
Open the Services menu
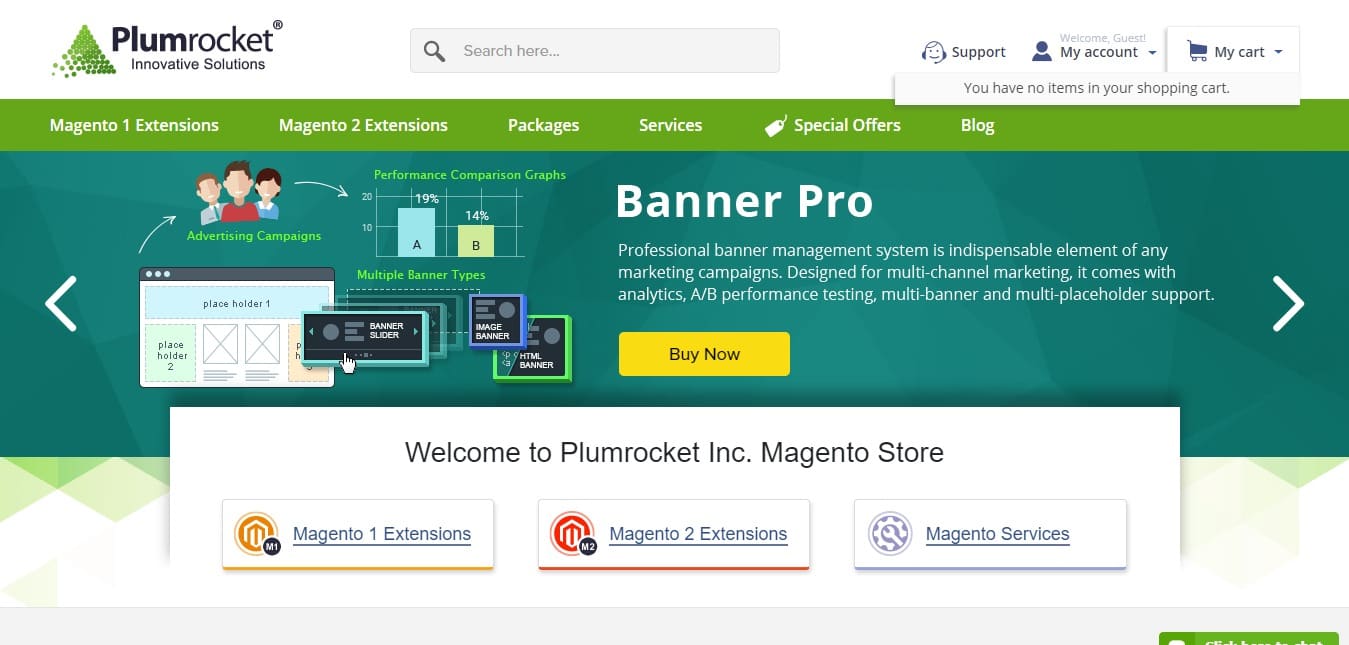click(x=670, y=125)
